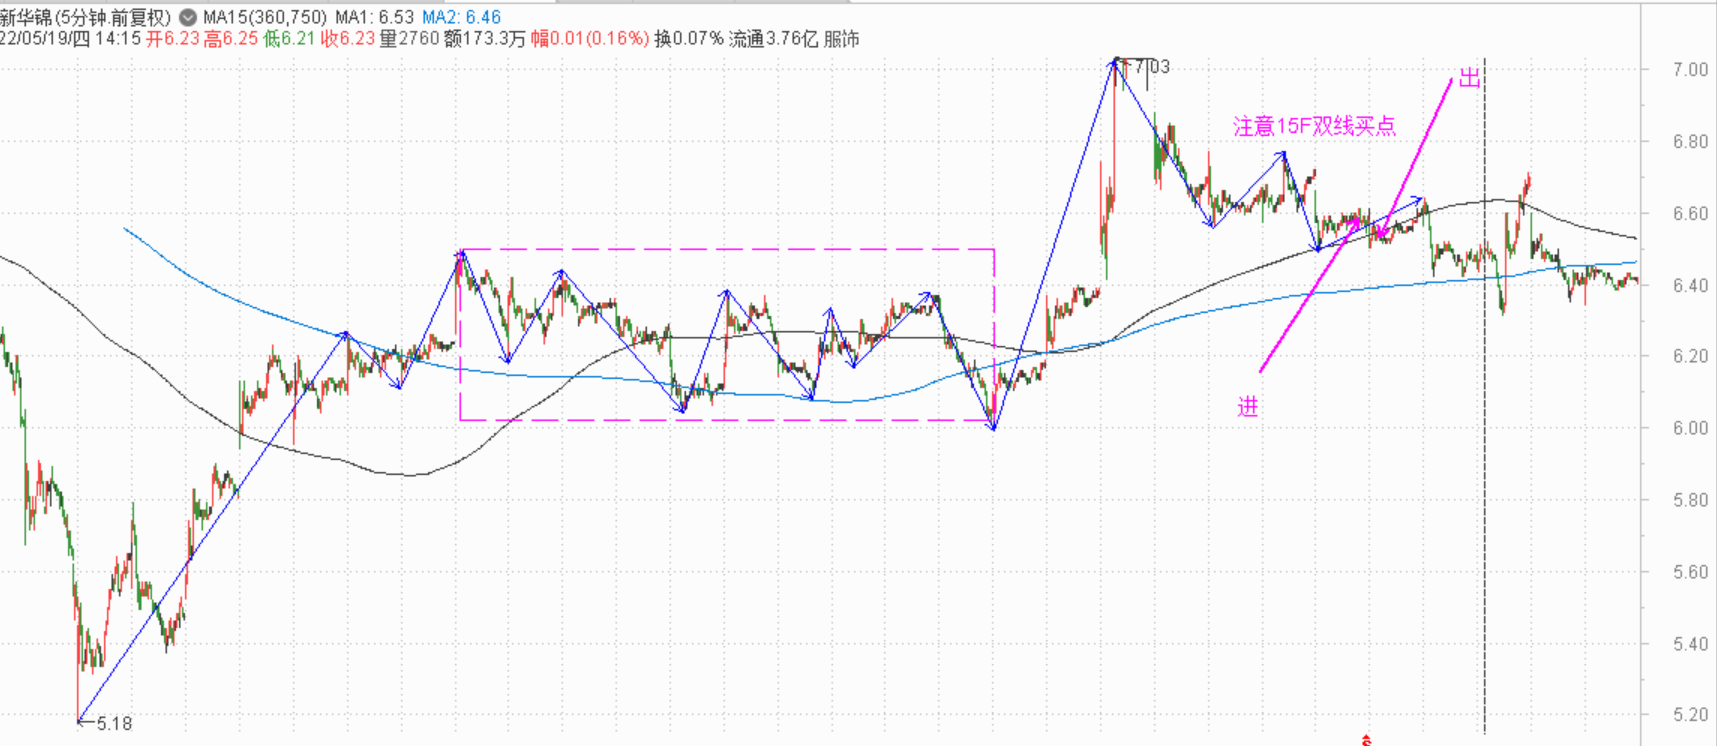The image size is (1717, 746).
Task: Click the turnover amount 额173.3万
Action: click(485, 39)
